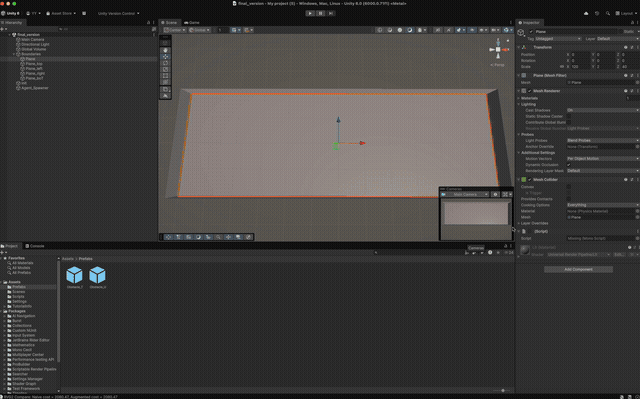640x399 pixels.
Task: Open the Center pivot mode dropdown
Action: click(x=175, y=30)
